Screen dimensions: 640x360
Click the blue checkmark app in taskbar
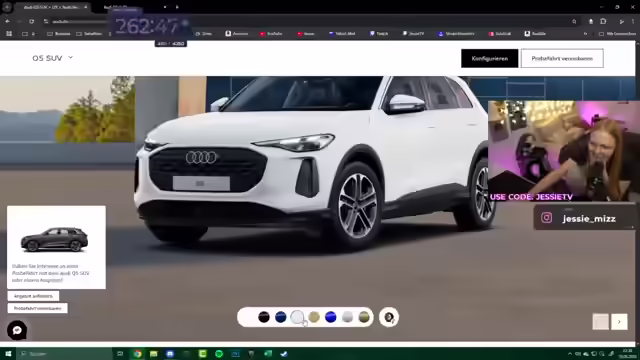pos(284,353)
